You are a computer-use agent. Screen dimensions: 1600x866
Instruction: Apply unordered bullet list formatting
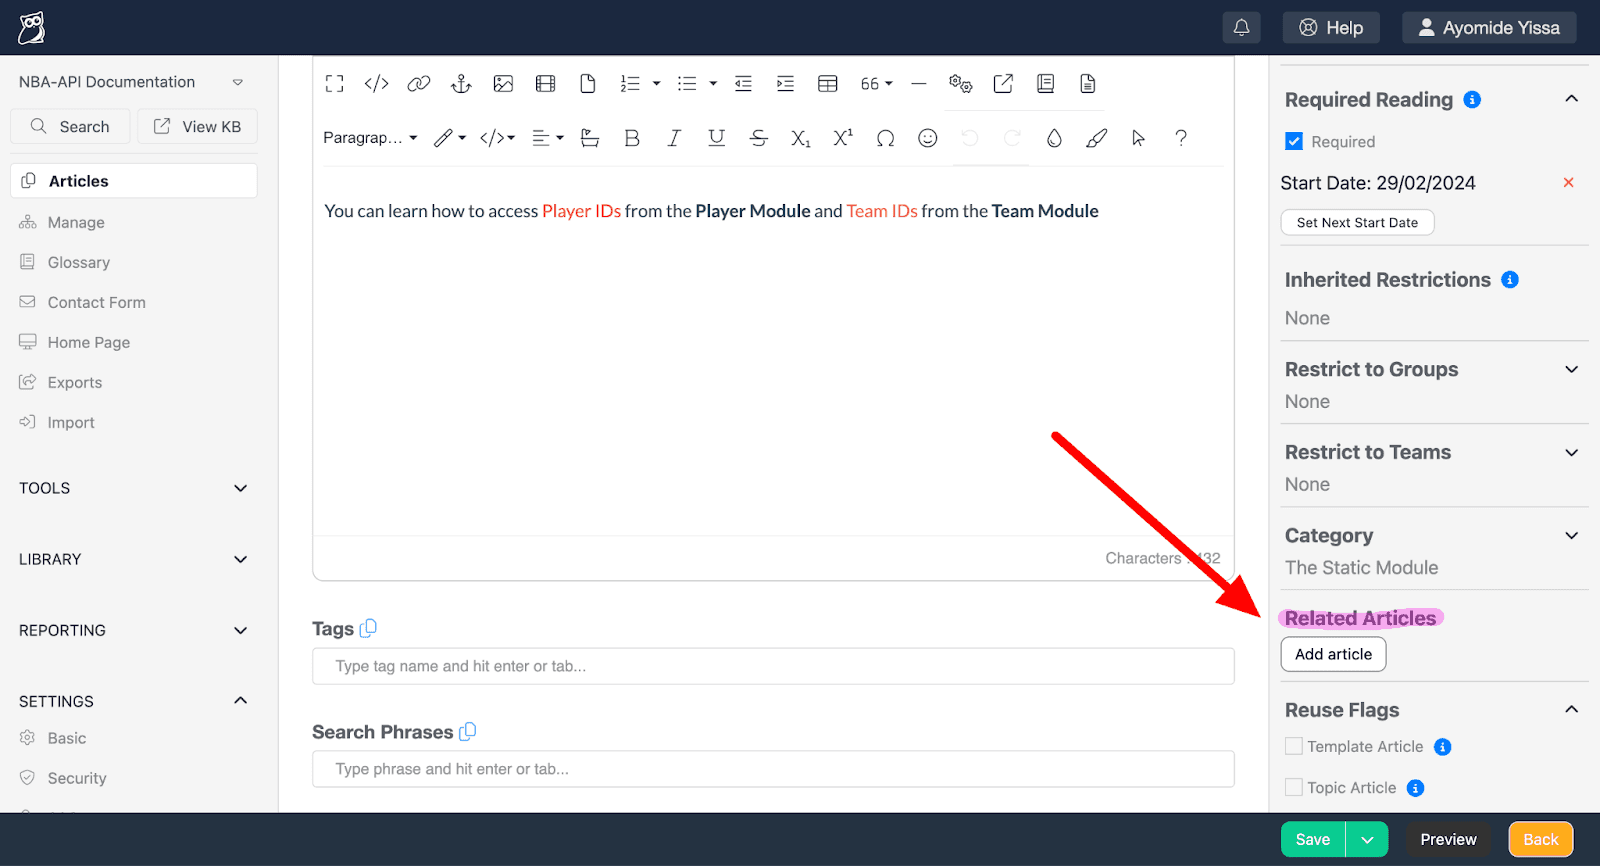(x=687, y=84)
